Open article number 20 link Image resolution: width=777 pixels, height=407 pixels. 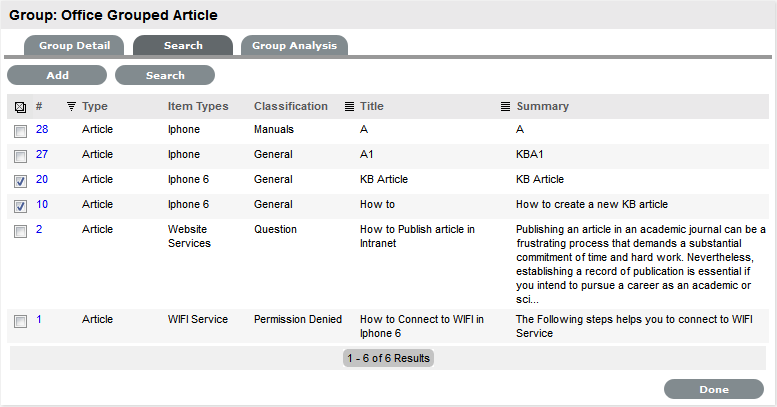[42, 180]
